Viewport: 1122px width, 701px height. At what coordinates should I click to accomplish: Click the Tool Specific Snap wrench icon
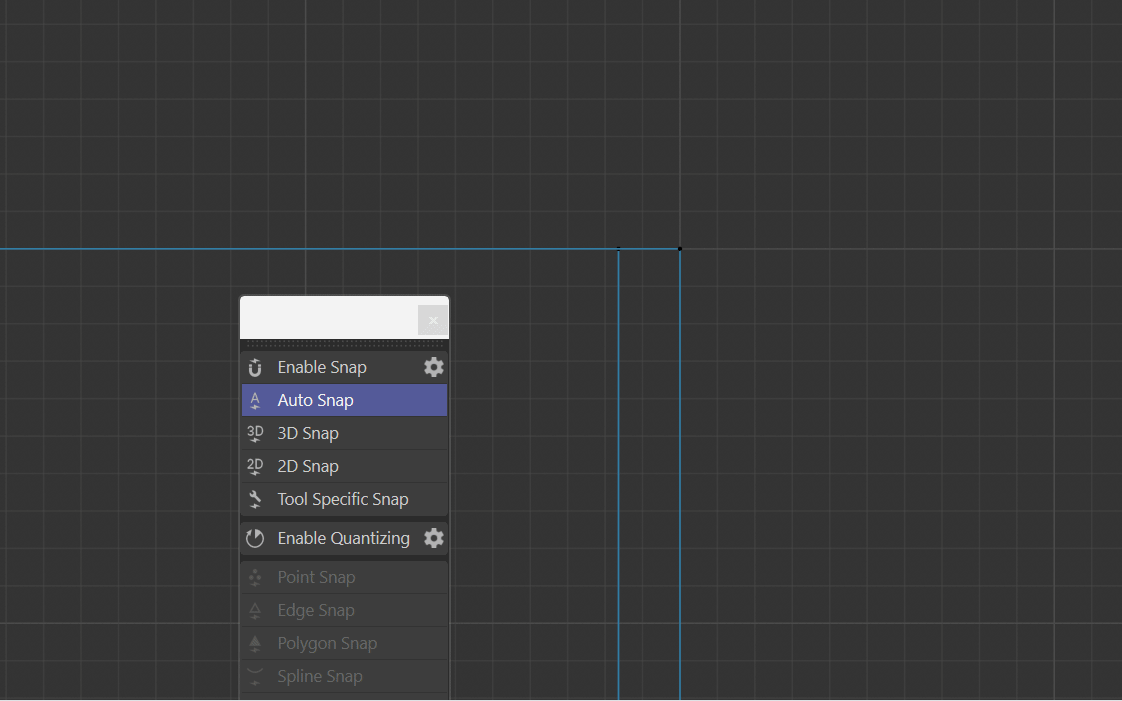click(x=255, y=500)
